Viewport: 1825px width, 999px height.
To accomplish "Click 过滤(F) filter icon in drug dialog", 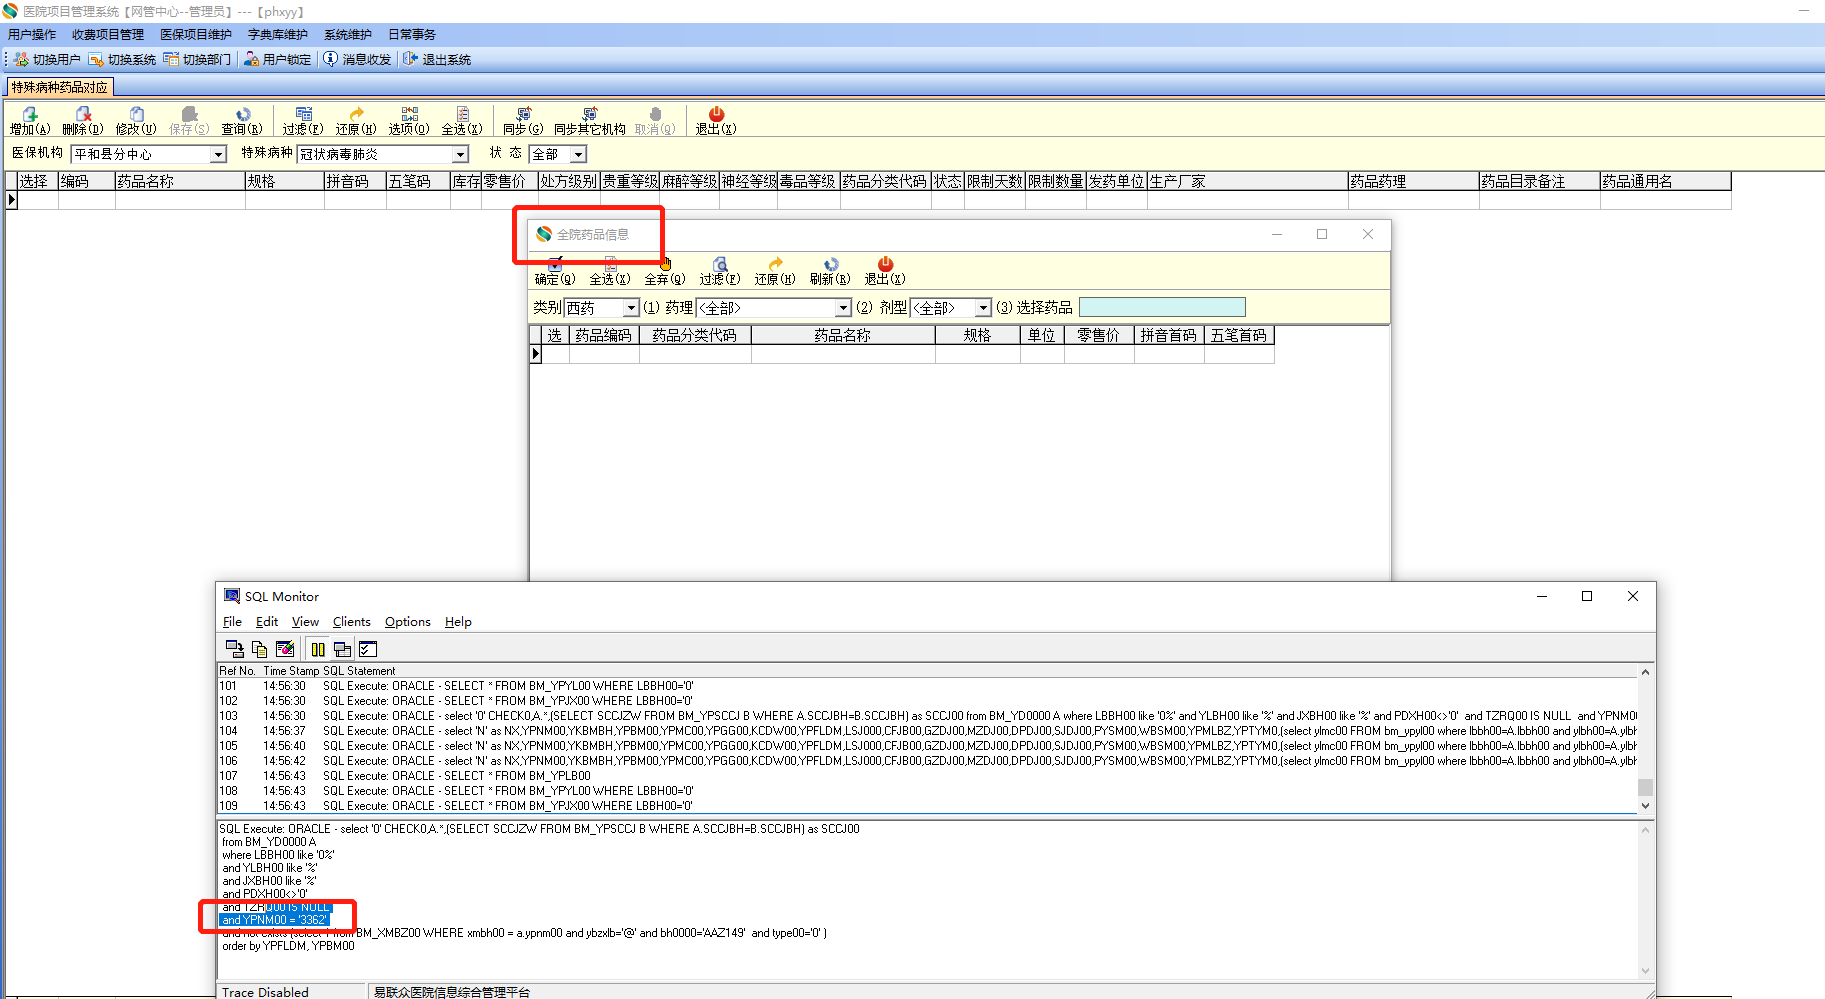I will click(720, 264).
